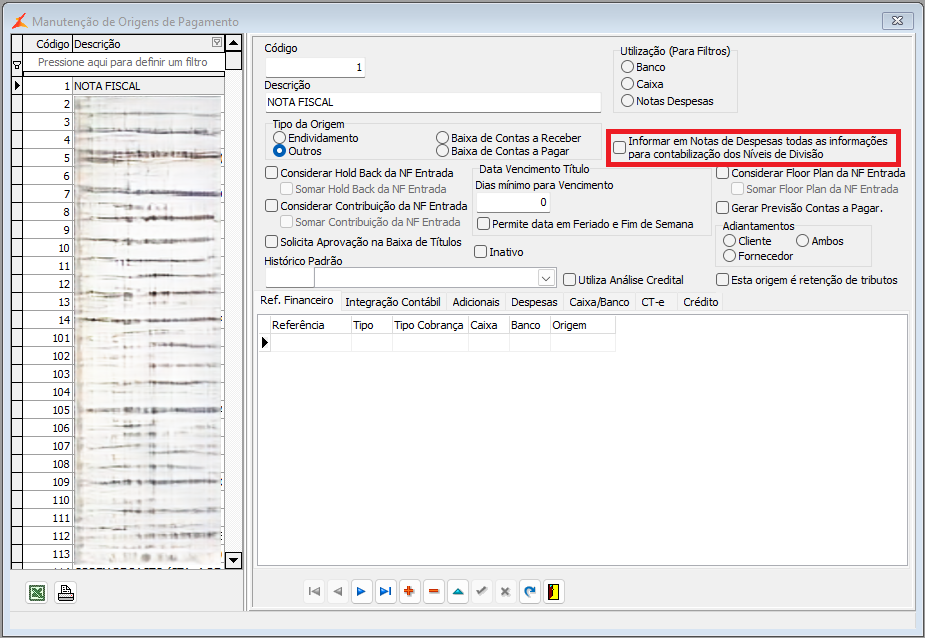925x638 pixels.
Task: Click the Banco column header in grid
Action: point(530,325)
